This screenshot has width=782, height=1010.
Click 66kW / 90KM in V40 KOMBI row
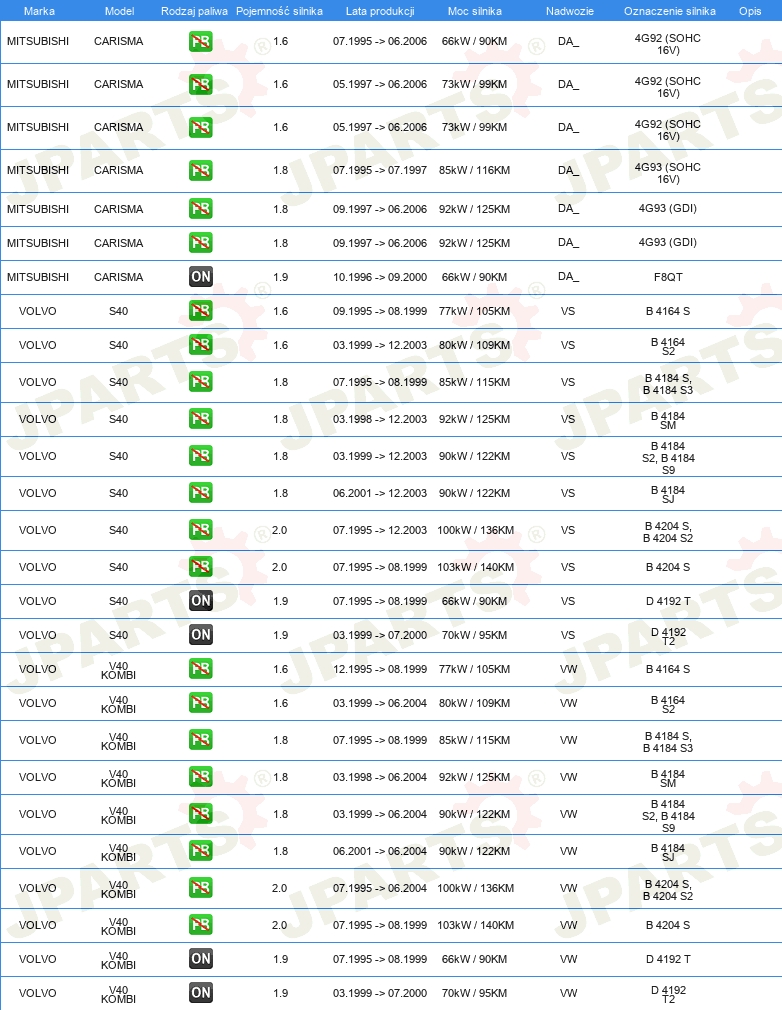[x=475, y=959]
